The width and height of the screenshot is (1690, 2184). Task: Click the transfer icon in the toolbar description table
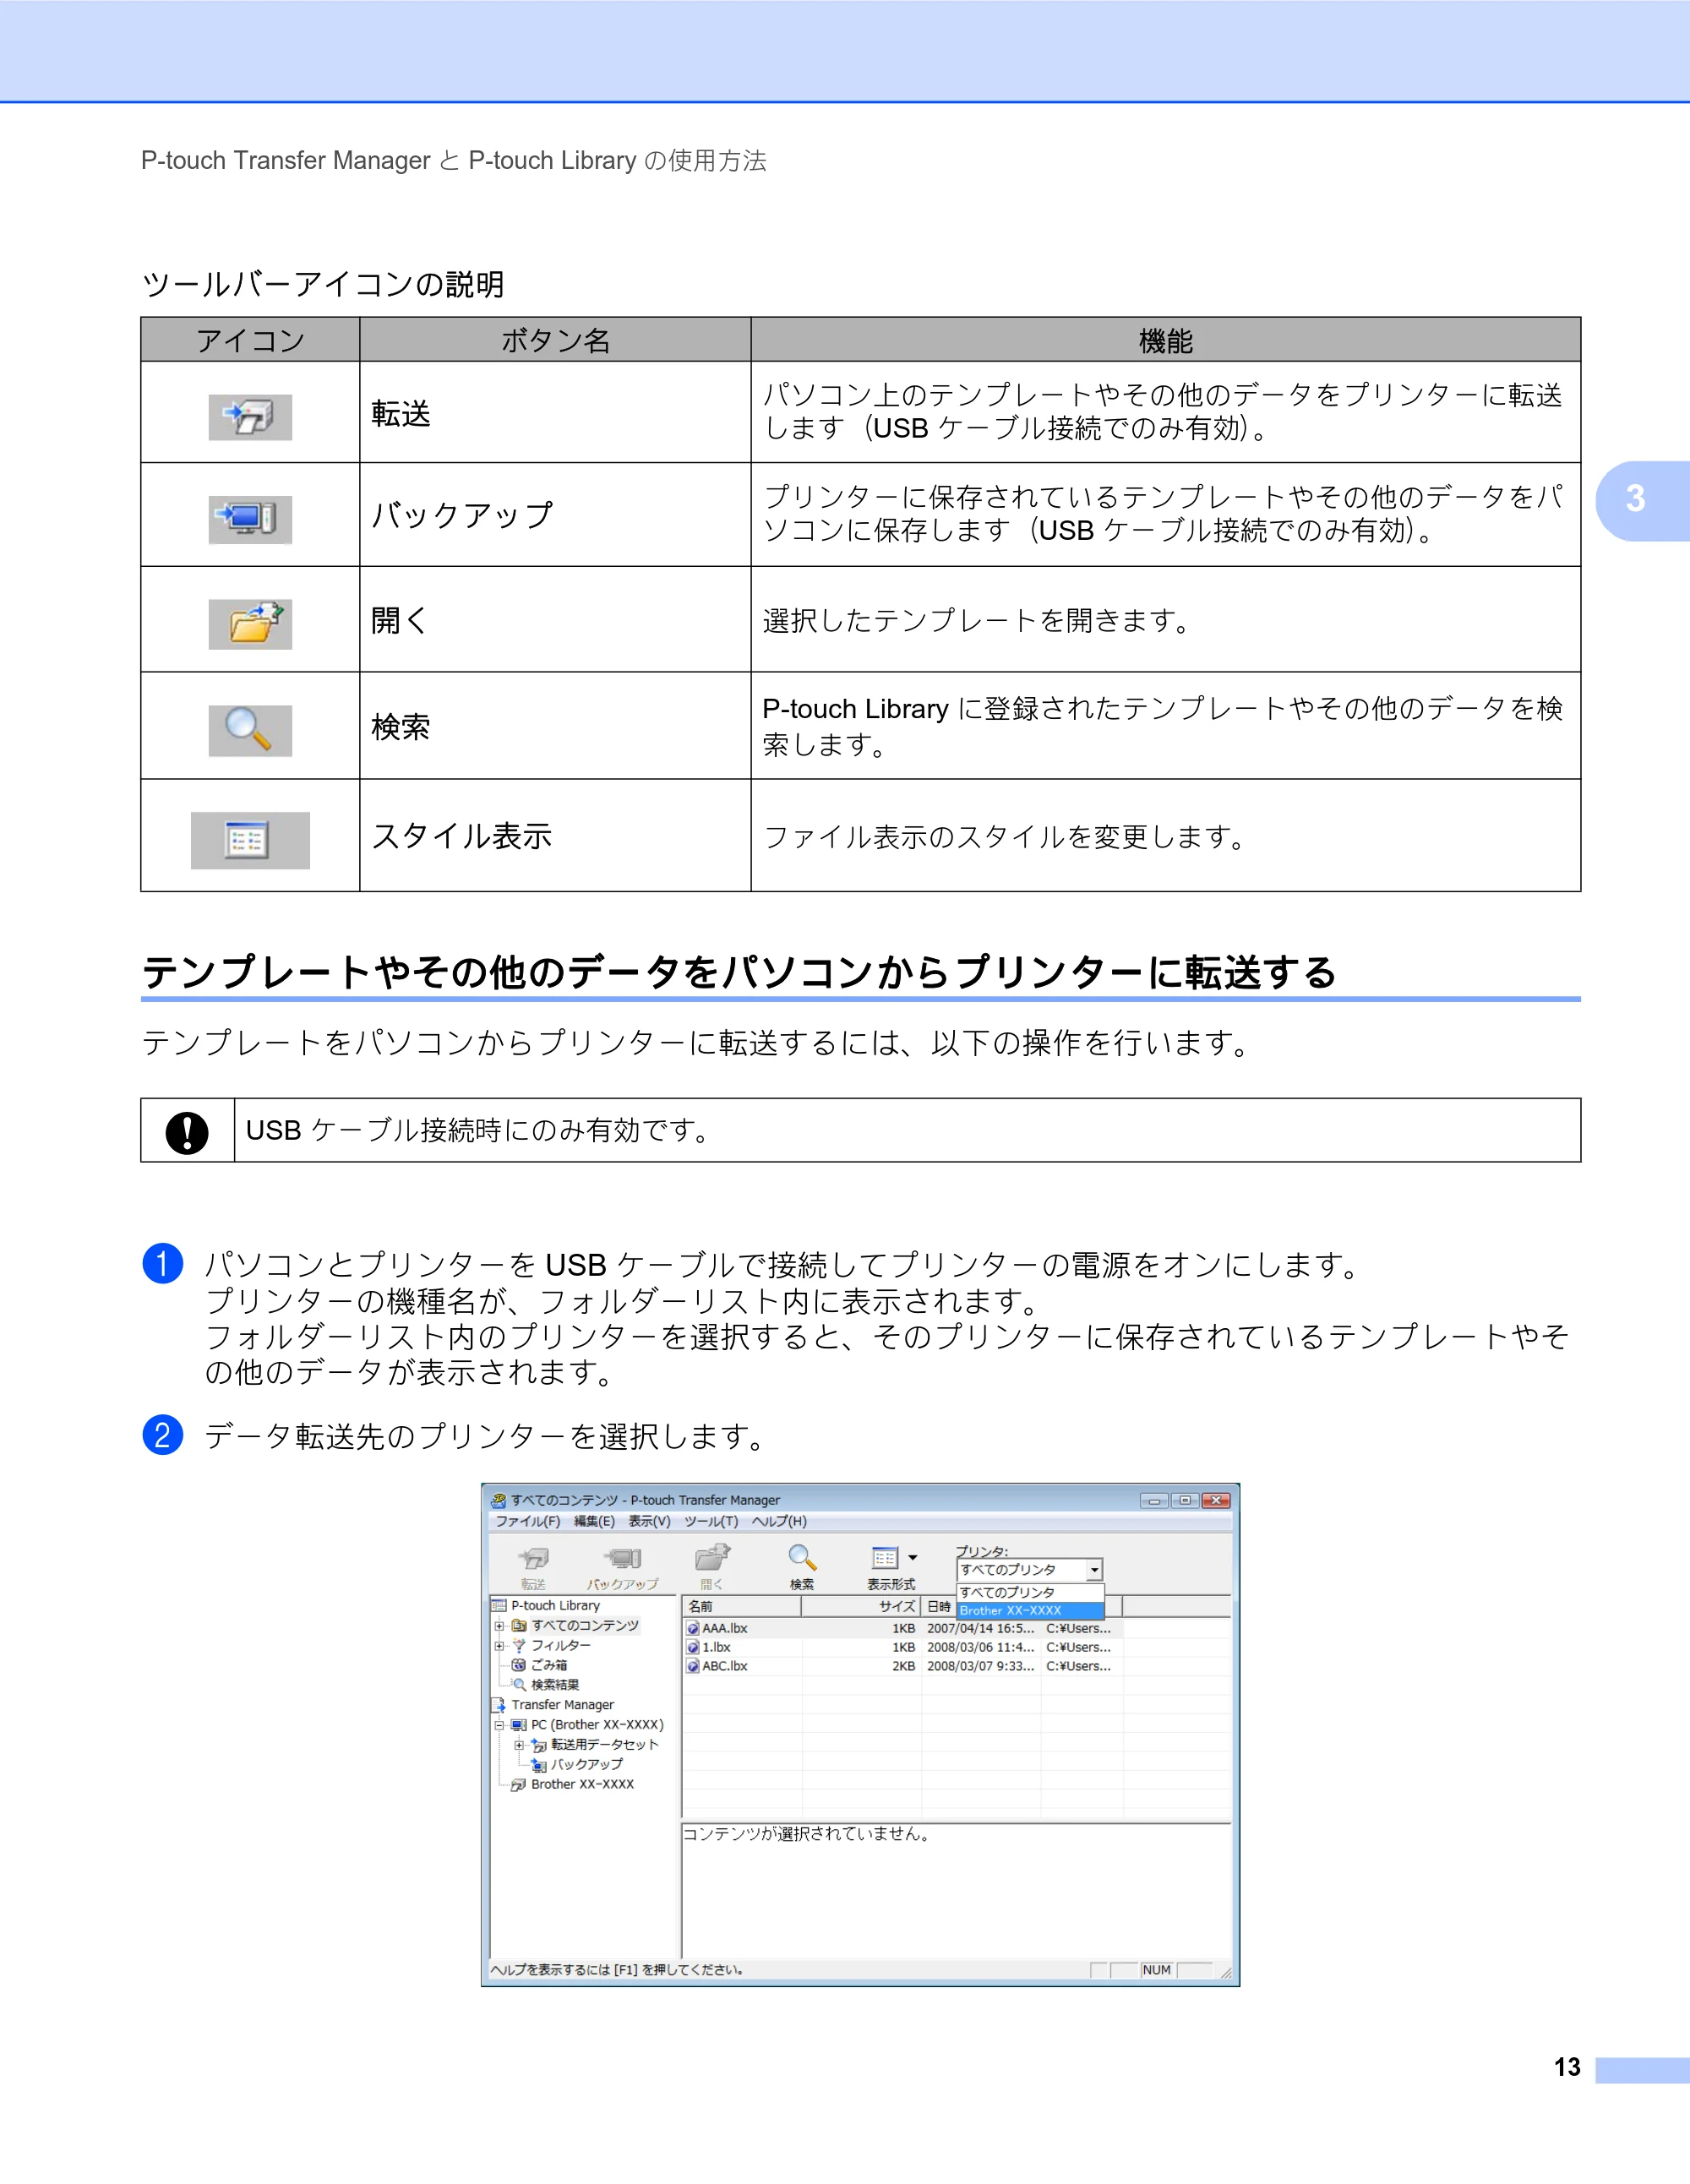(250, 417)
